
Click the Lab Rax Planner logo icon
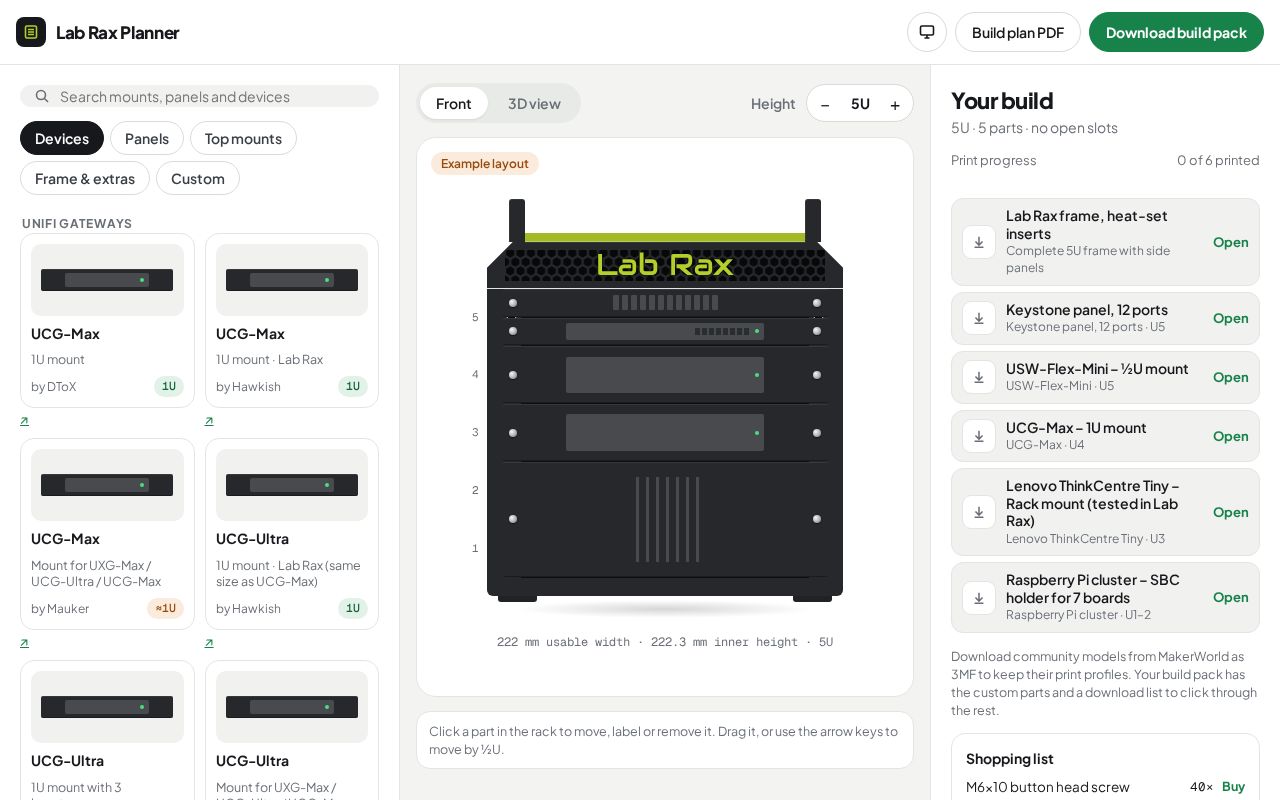click(31, 32)
